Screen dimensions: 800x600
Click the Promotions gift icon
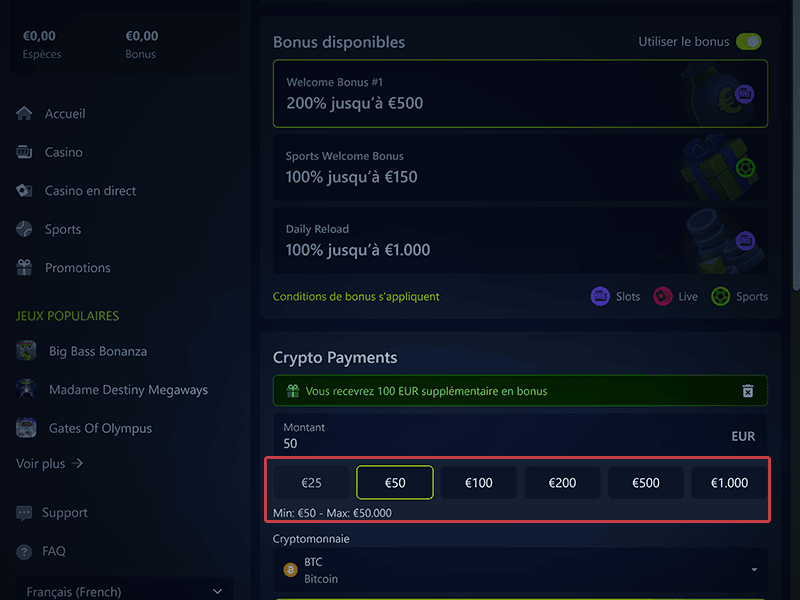25,268
